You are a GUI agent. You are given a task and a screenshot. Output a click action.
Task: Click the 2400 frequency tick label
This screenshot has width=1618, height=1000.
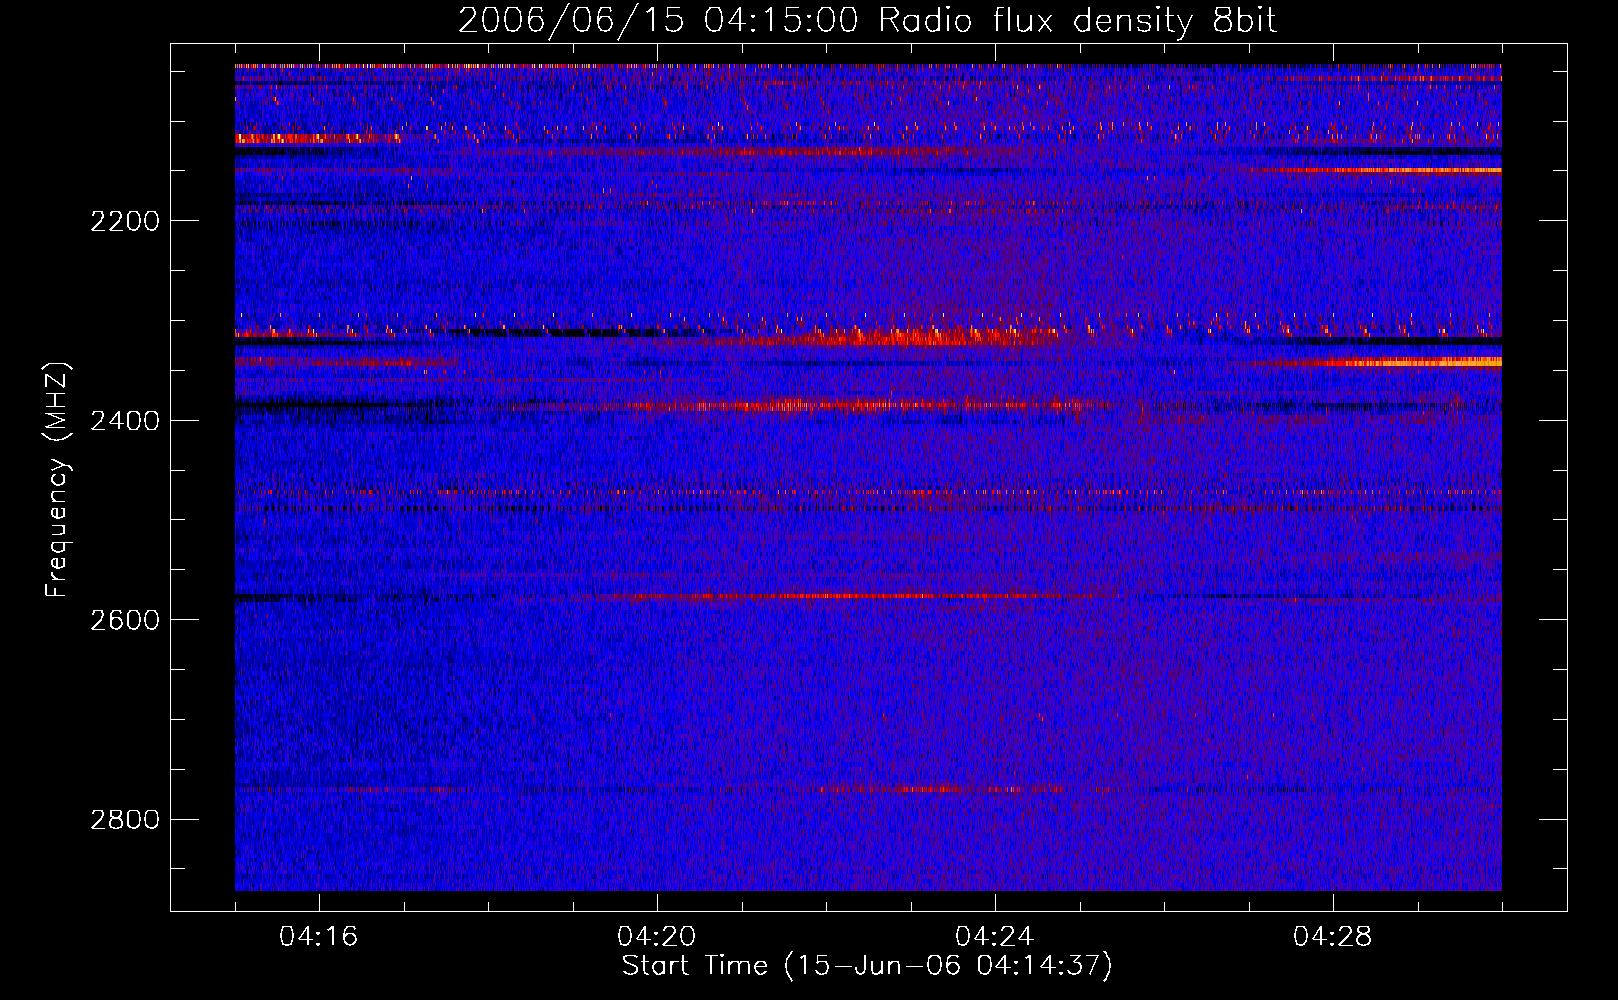[x=125, y=421]
